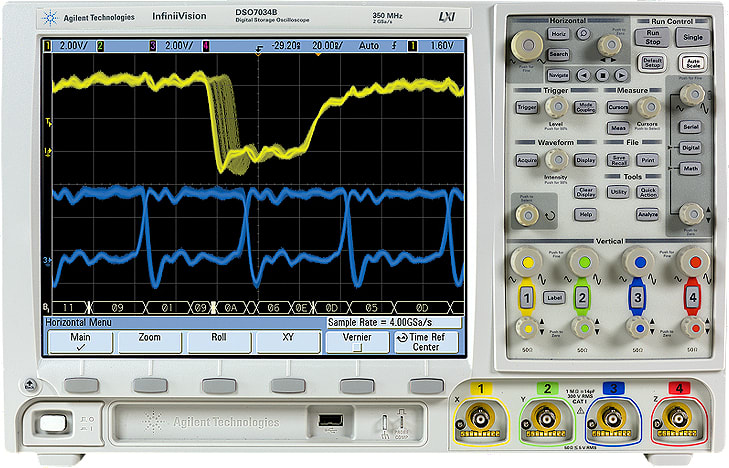Click the Save Recall key
The image size is (729, 468).
[618, 160]
